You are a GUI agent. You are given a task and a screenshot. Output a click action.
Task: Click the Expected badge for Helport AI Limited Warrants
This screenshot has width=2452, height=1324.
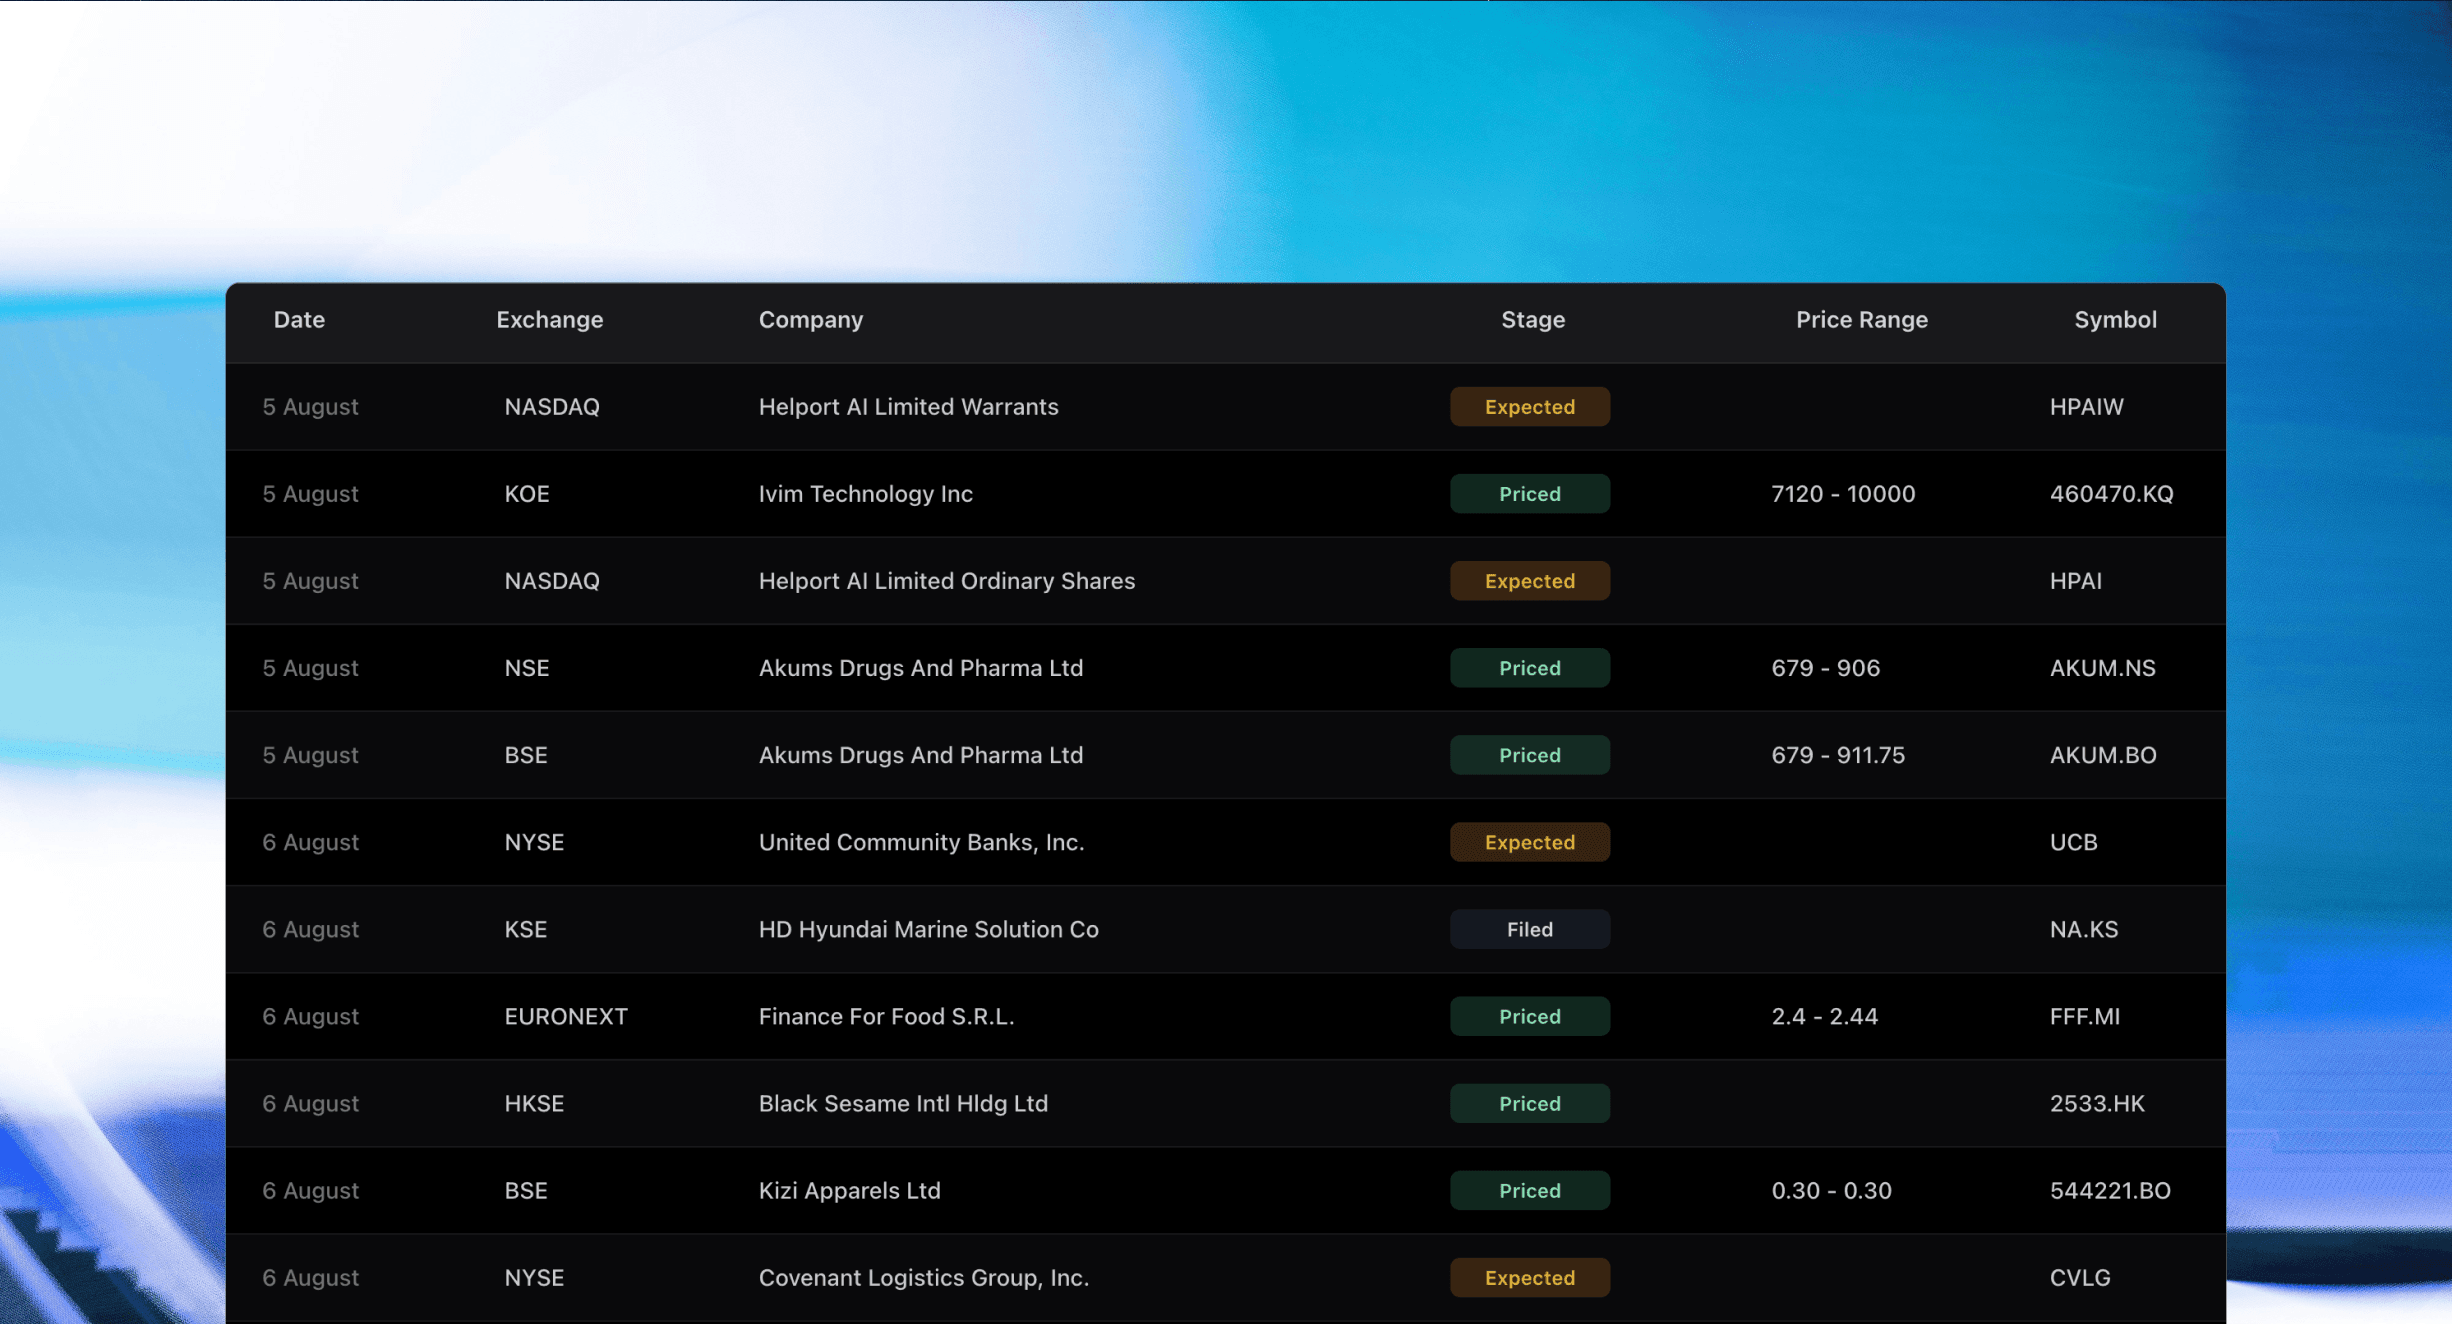coord(1529,406)
